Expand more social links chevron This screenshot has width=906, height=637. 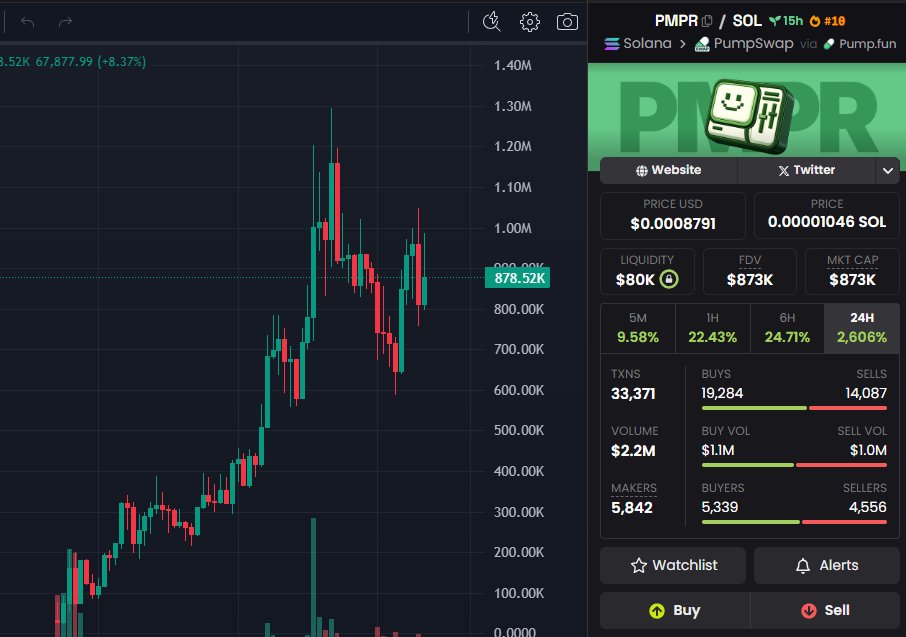pos(888,171)
